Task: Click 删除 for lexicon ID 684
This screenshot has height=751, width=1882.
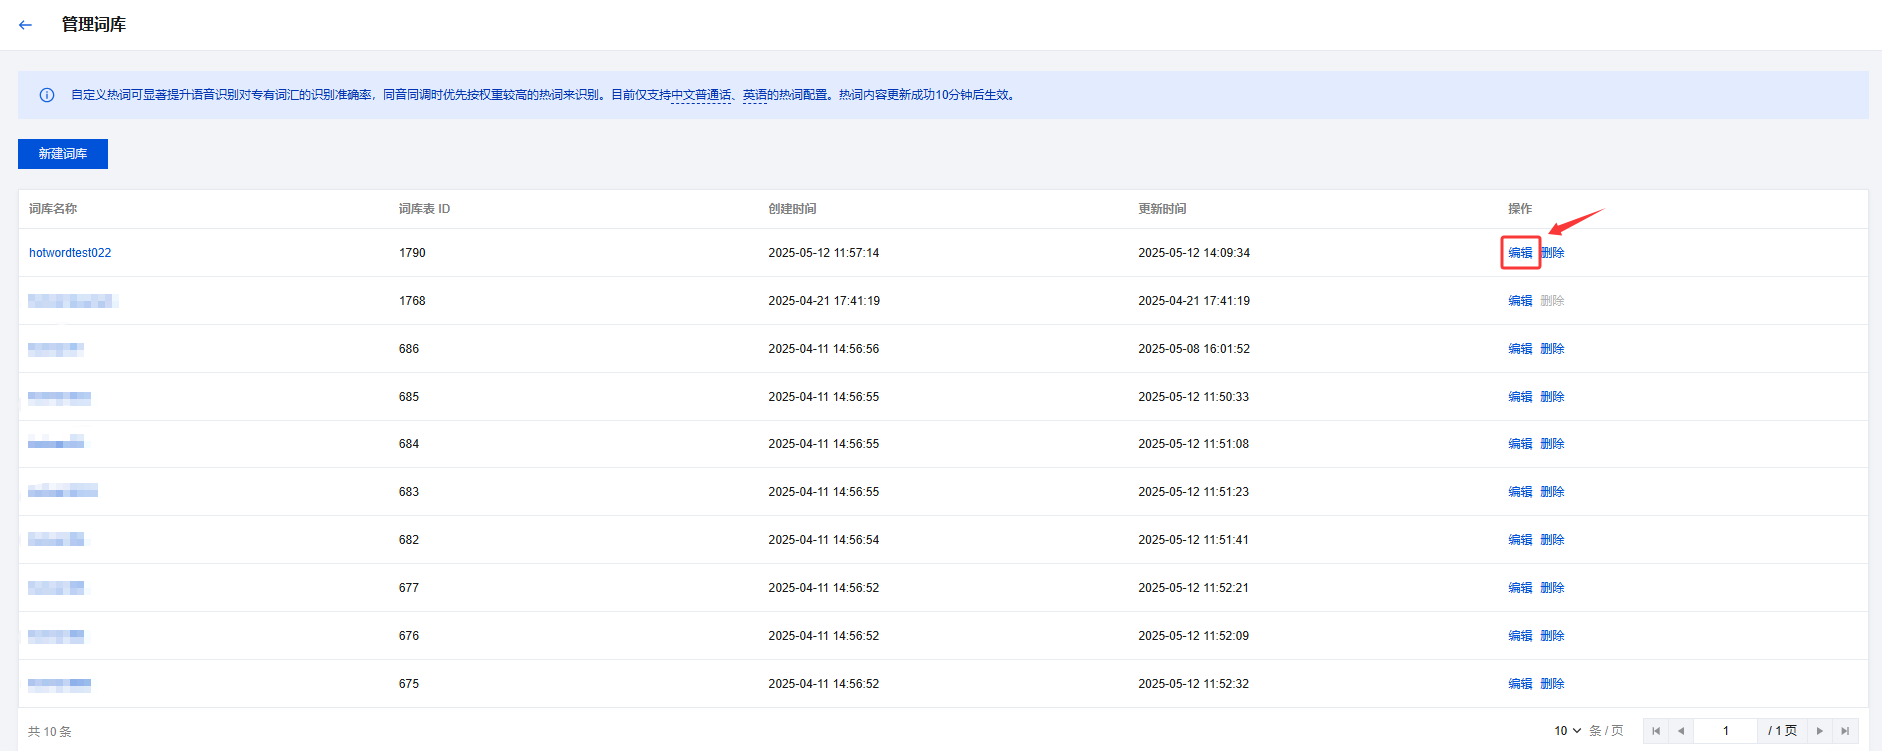Action: click(1552, 444)
